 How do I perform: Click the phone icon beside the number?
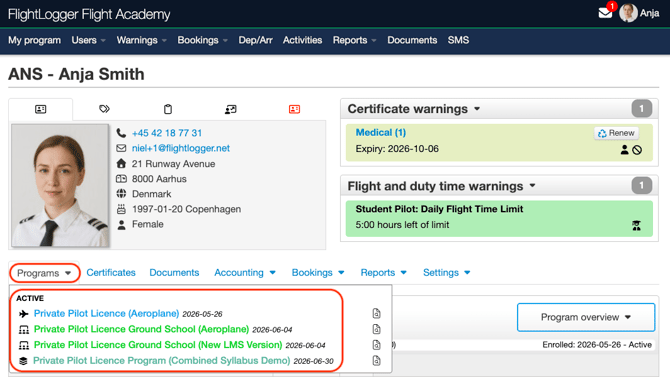(x=121, y=133)
